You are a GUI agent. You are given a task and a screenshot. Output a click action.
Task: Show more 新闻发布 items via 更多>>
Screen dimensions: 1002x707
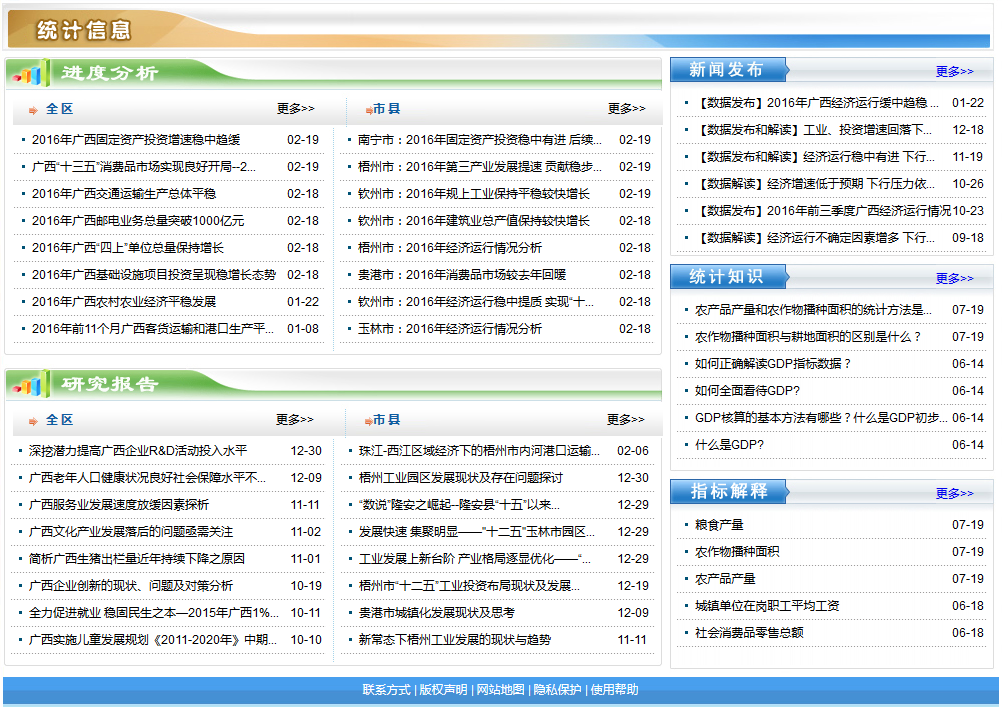click(x=954, y=72)
